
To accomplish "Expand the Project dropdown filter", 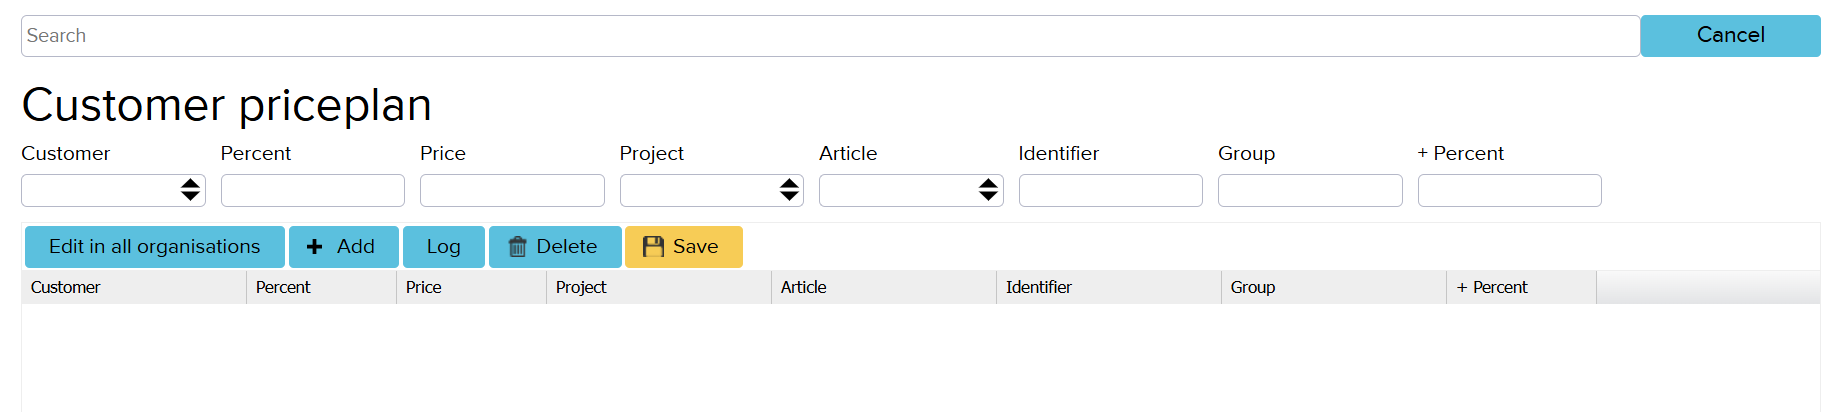I will [x=711, y=190].
